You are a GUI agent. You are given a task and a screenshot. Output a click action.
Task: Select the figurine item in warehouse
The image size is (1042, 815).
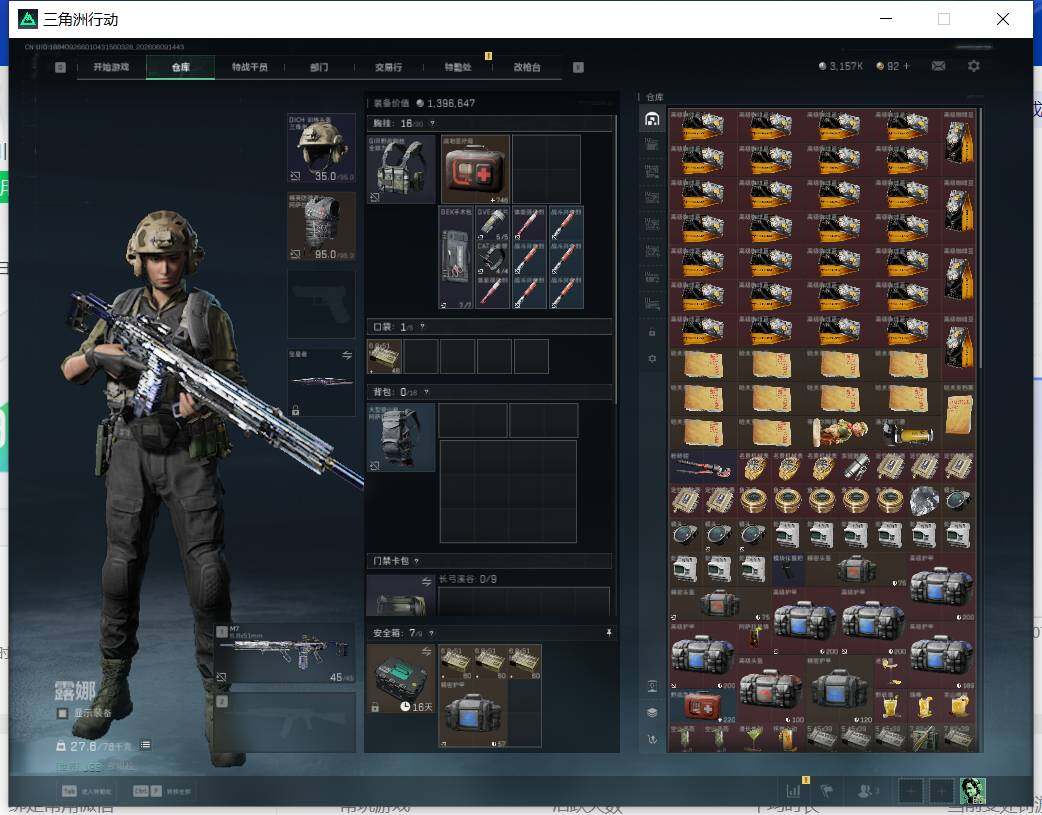click(839, 433)
